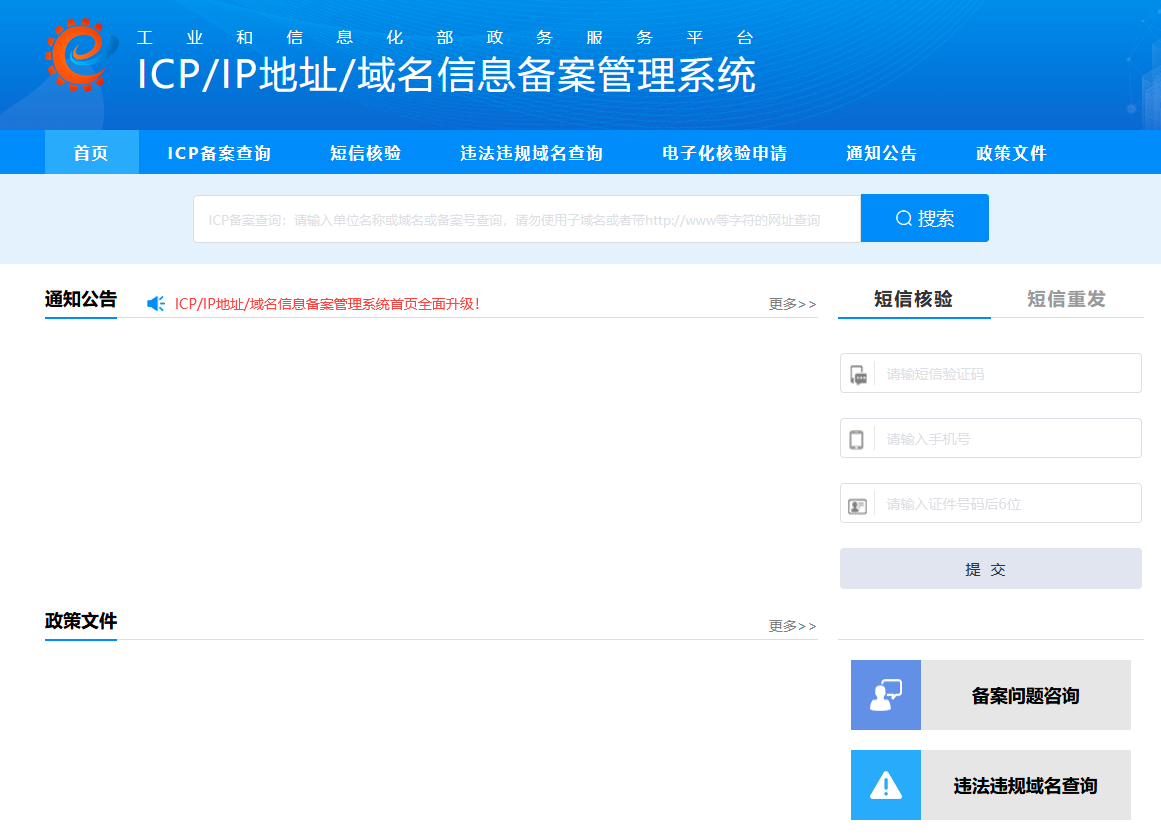Screen dimensions: 1161x838
Task: Click the announcement speaker icon
Action: tap(154, 302)
